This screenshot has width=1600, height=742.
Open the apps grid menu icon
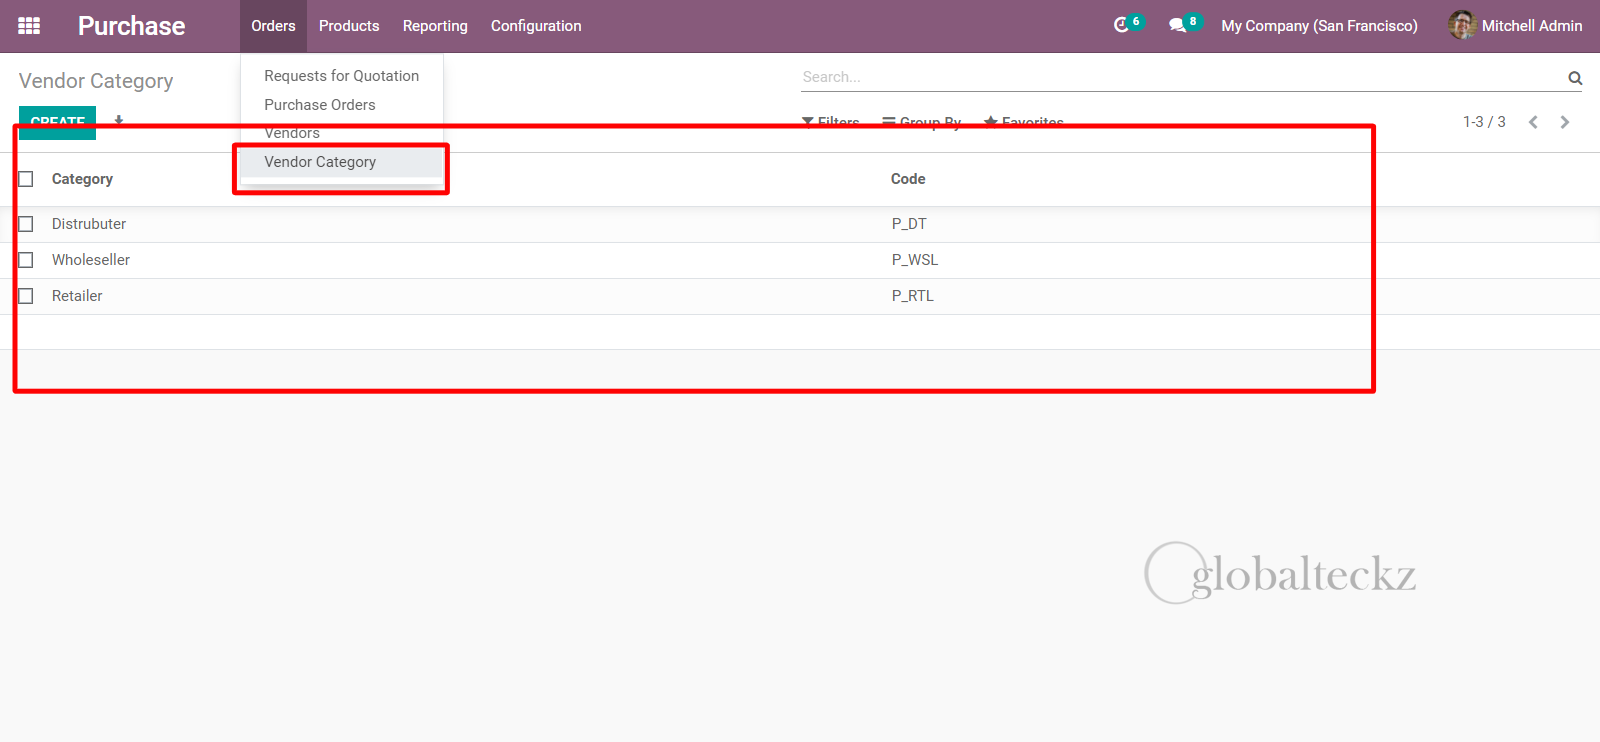[29, 26]
